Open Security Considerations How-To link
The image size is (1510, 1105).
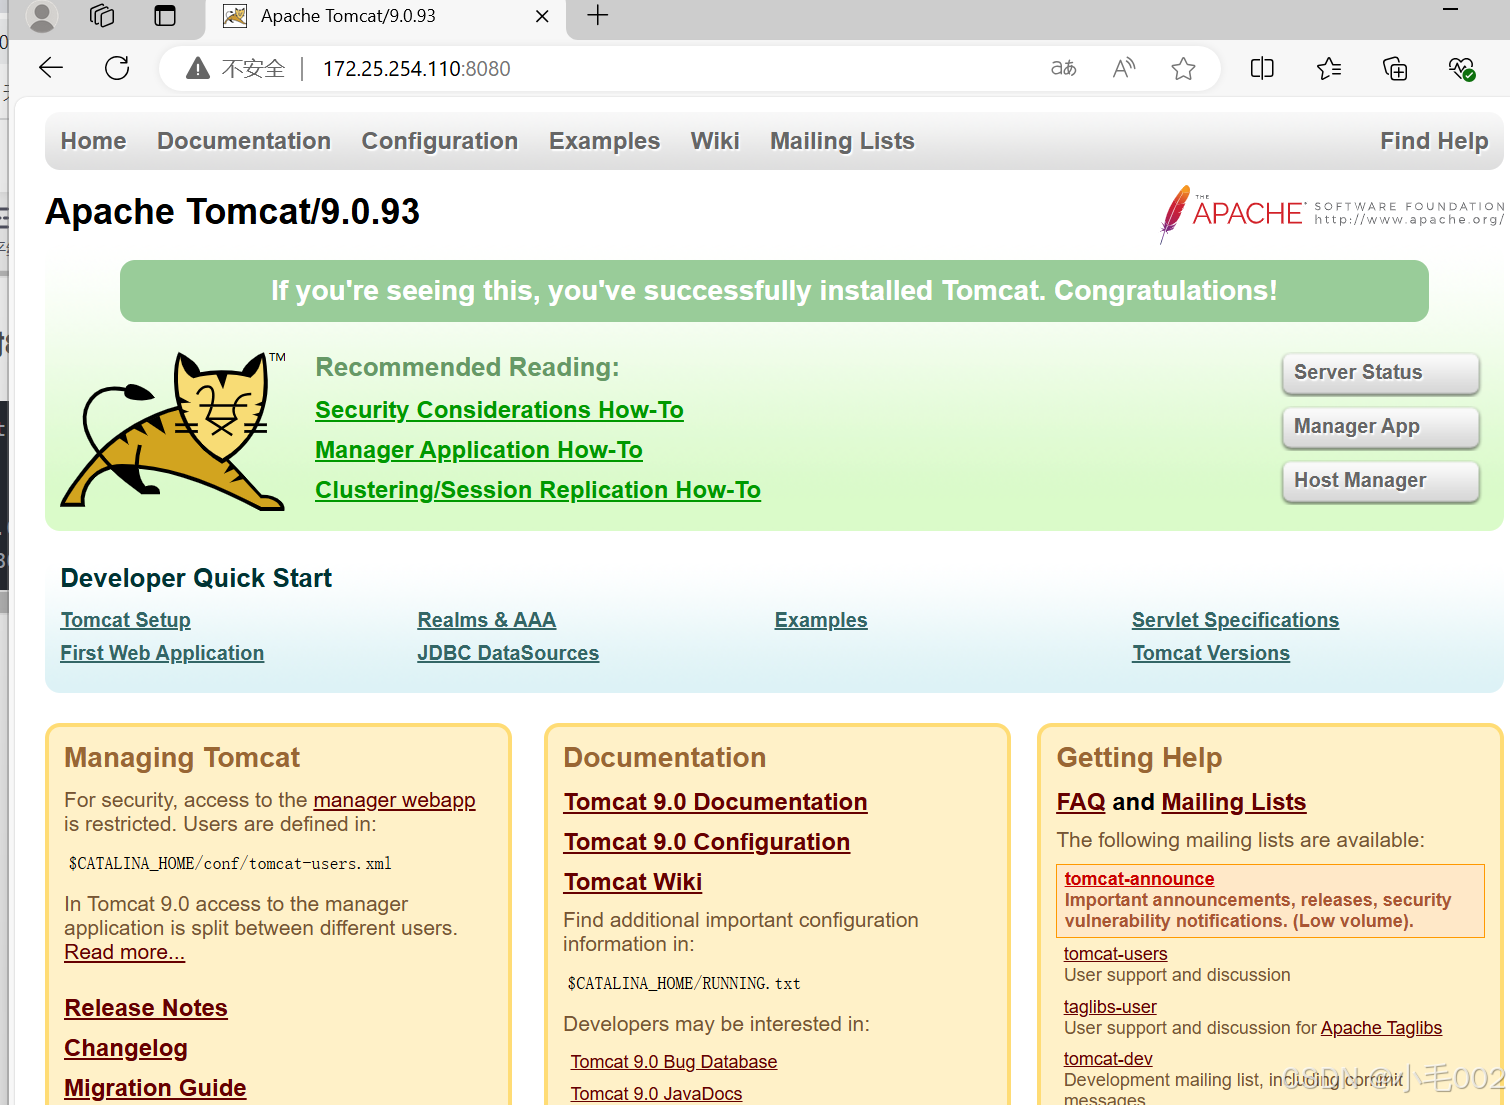click(x=499, y=410)
